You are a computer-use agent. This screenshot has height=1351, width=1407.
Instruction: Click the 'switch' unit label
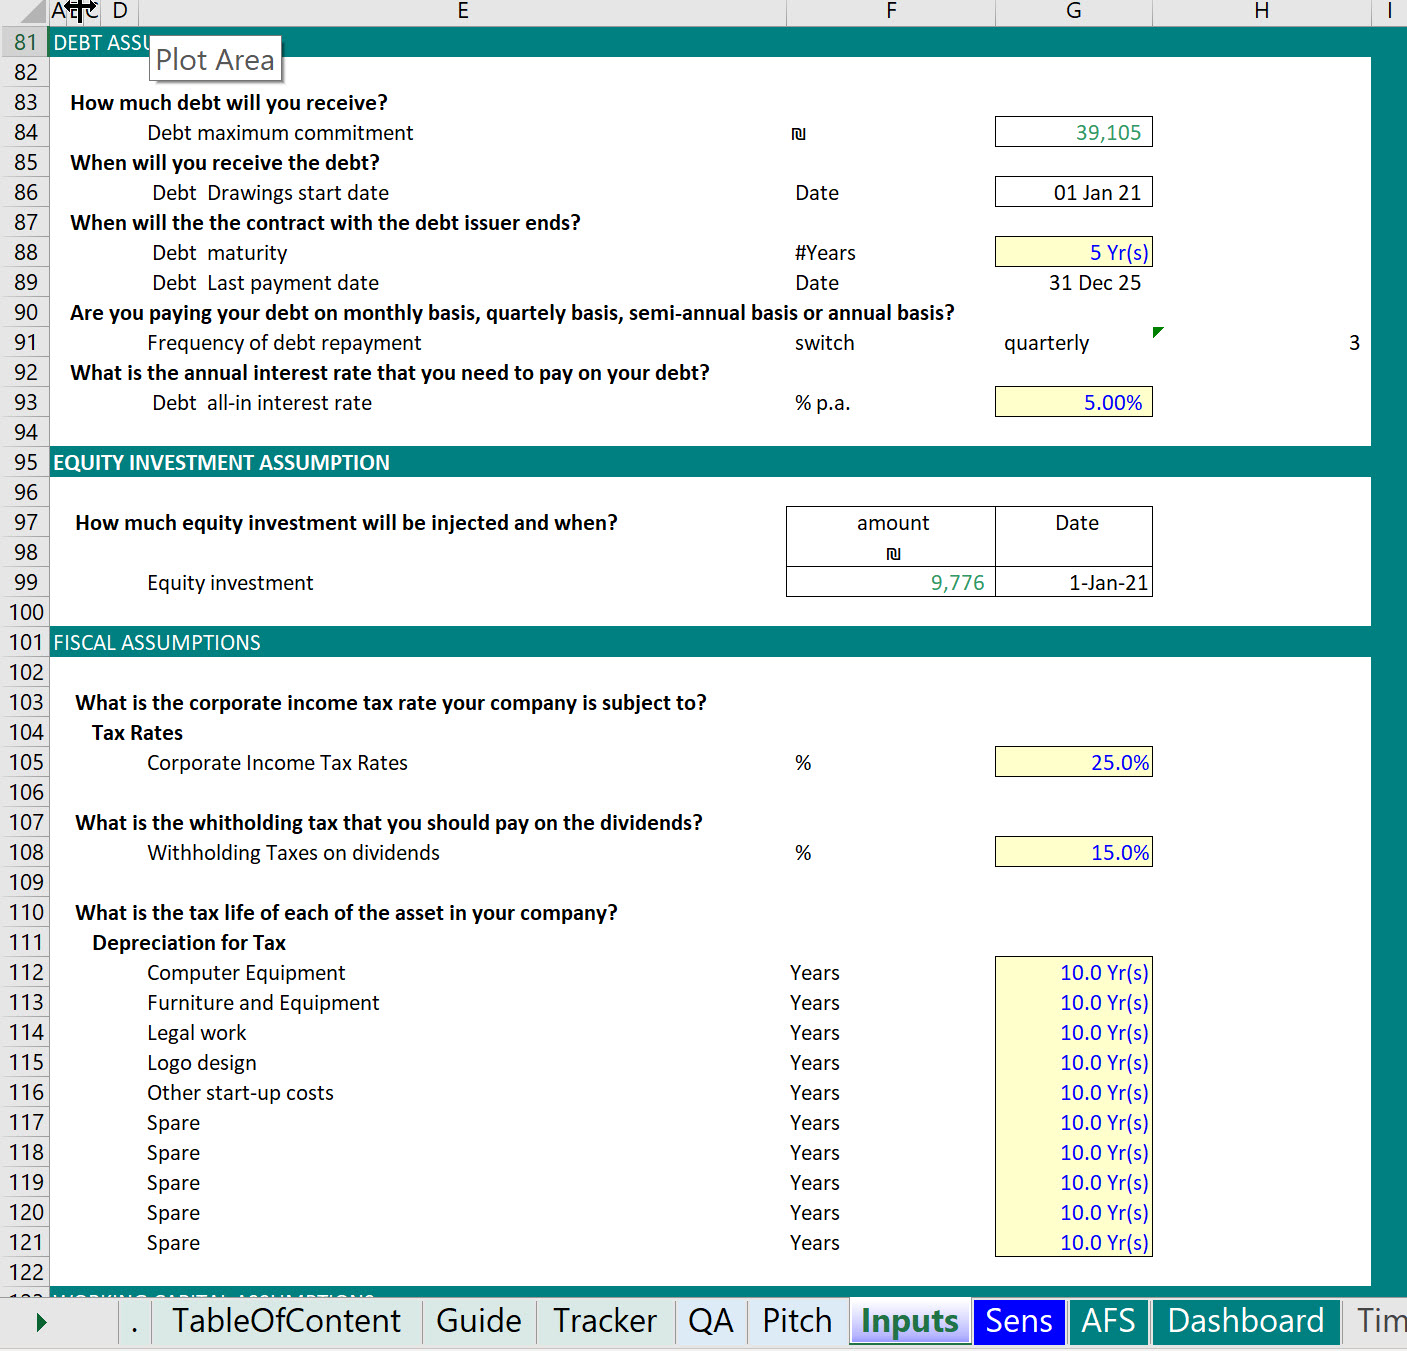pos(825,343)
